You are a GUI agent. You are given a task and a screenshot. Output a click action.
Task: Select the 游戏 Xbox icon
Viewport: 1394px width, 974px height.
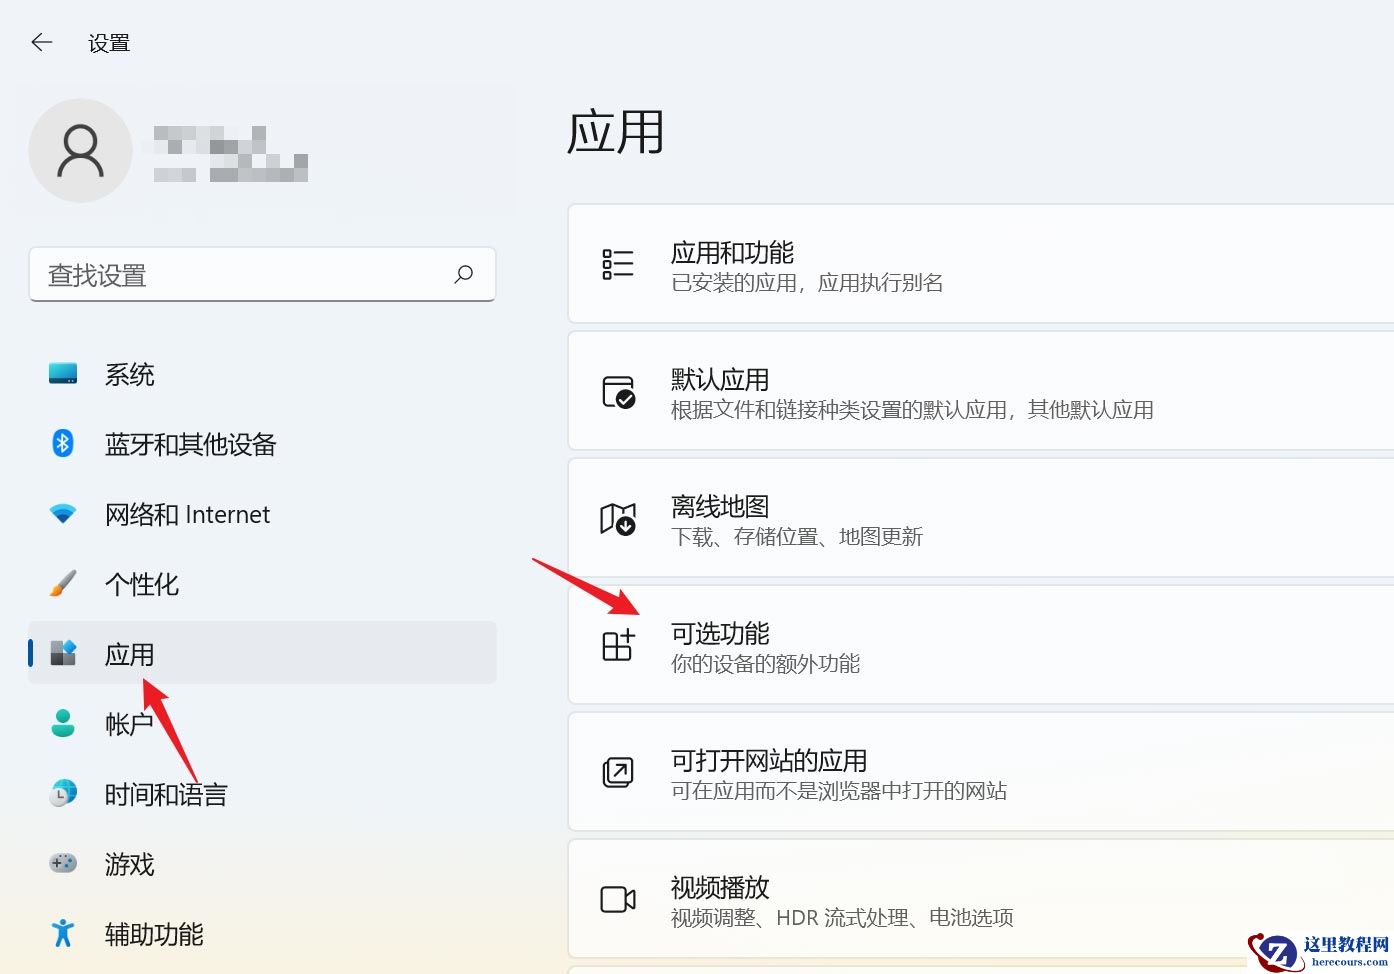(62, 863)
